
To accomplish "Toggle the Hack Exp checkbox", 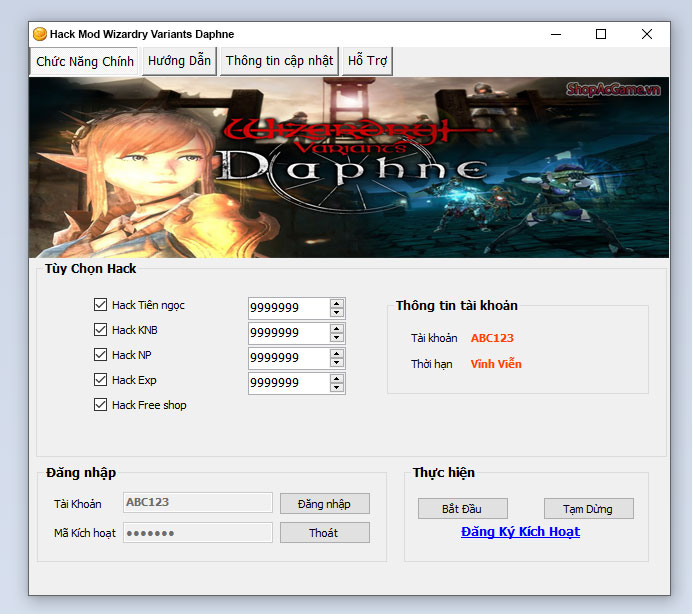I will (100, 380).
